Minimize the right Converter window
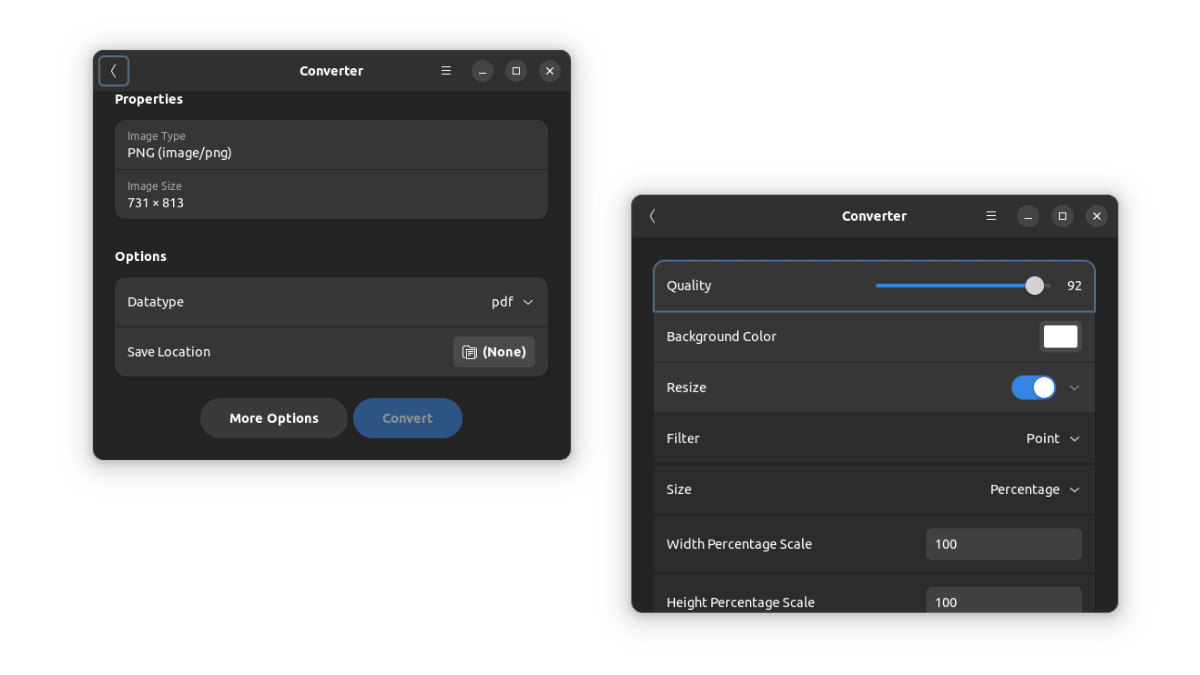Viewport: 1200px width, 675px height. pos(1028,216)
